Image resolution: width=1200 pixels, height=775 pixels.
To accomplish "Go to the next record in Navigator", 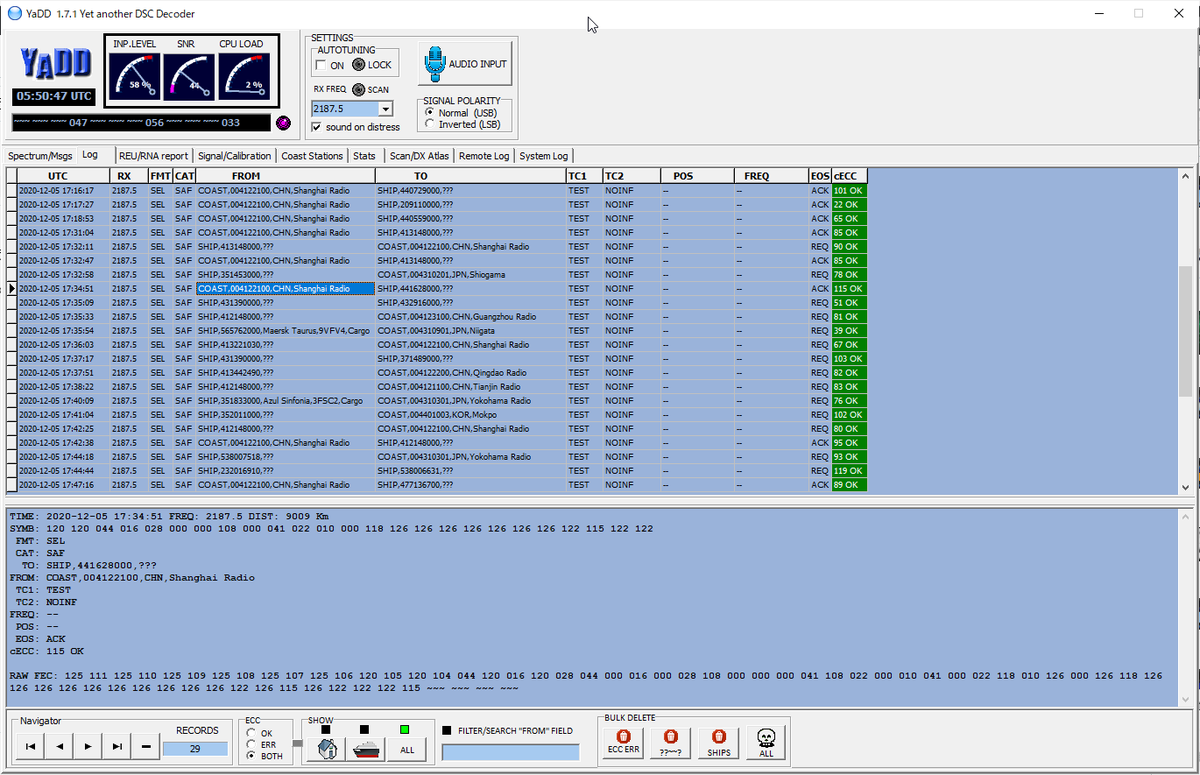I will click(88, 745).
